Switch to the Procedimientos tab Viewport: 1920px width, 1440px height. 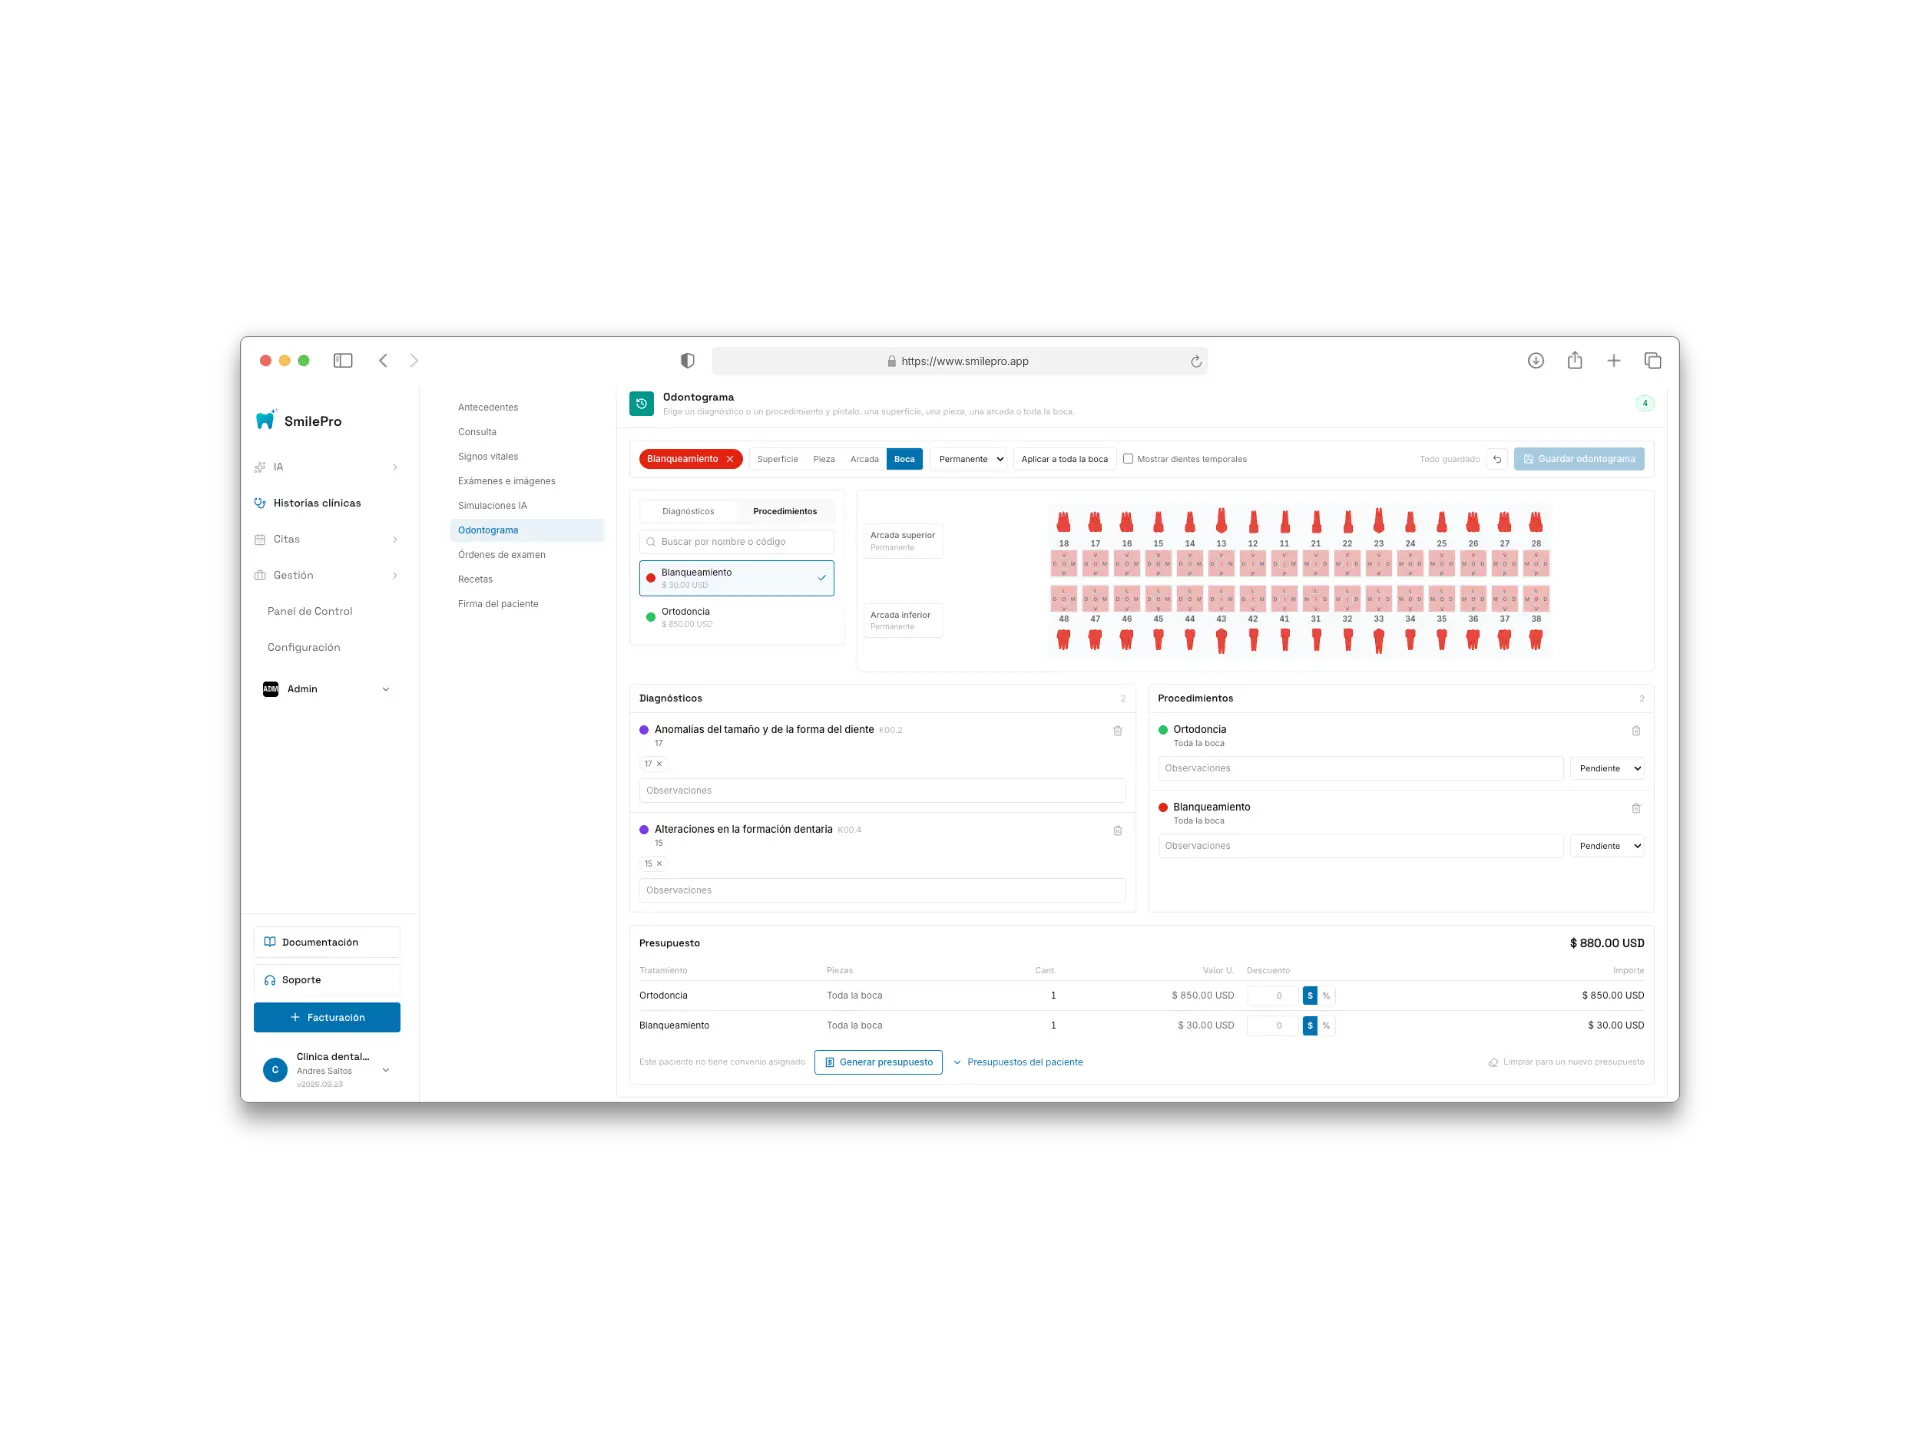[x=785, y=511]
